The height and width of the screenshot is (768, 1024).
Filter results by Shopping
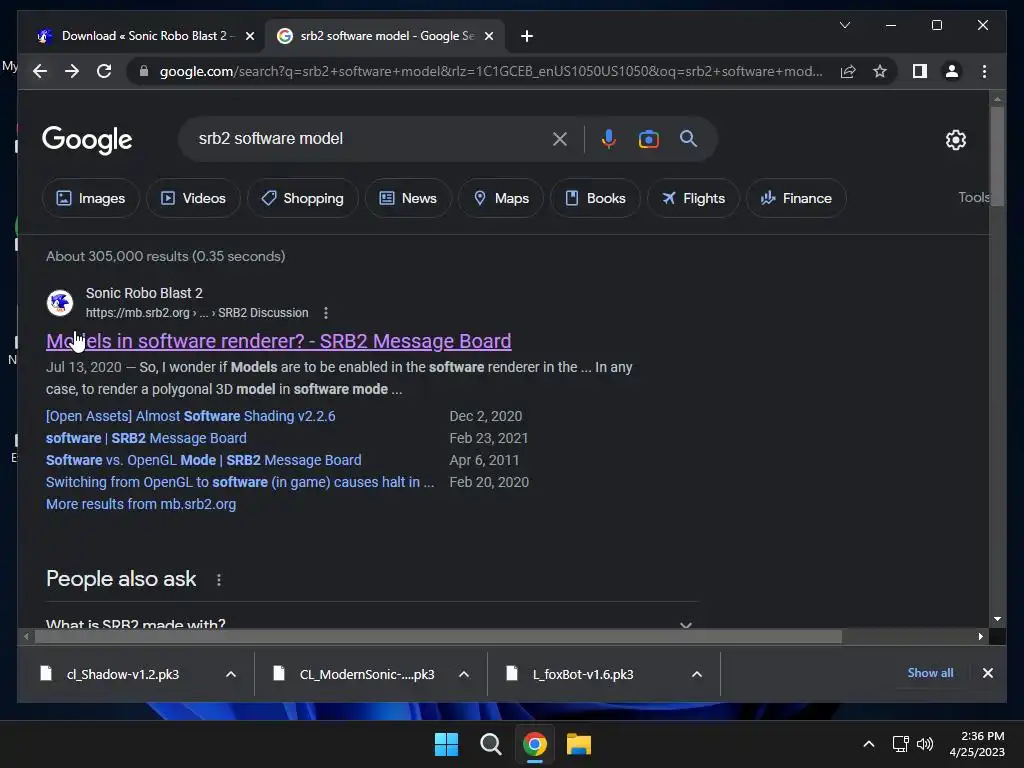(x=302, y=198)
